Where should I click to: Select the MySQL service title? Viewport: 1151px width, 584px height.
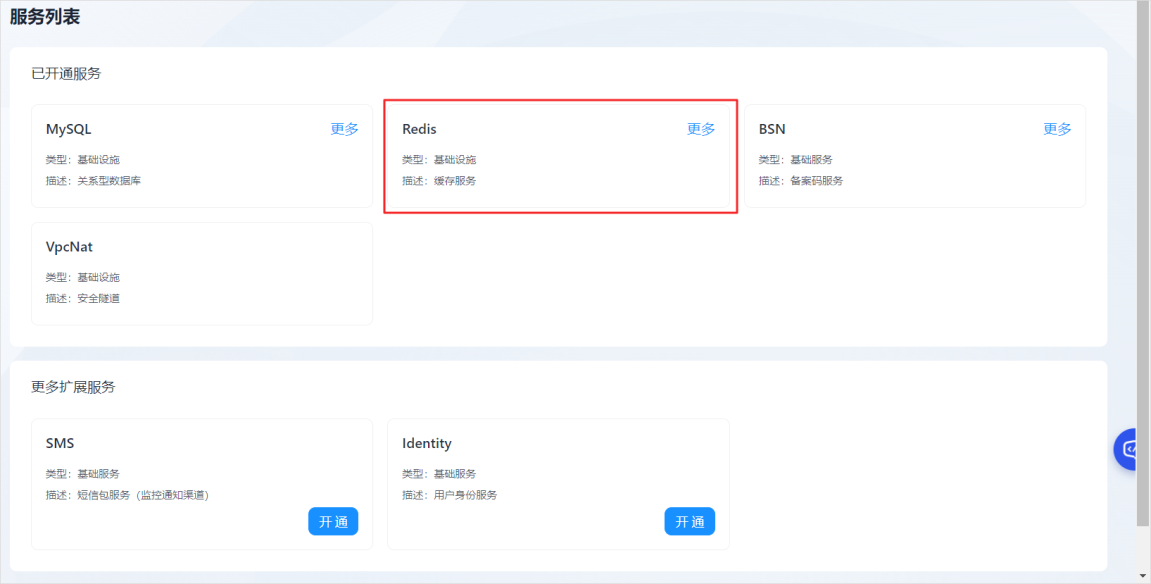tap(69, 129)
